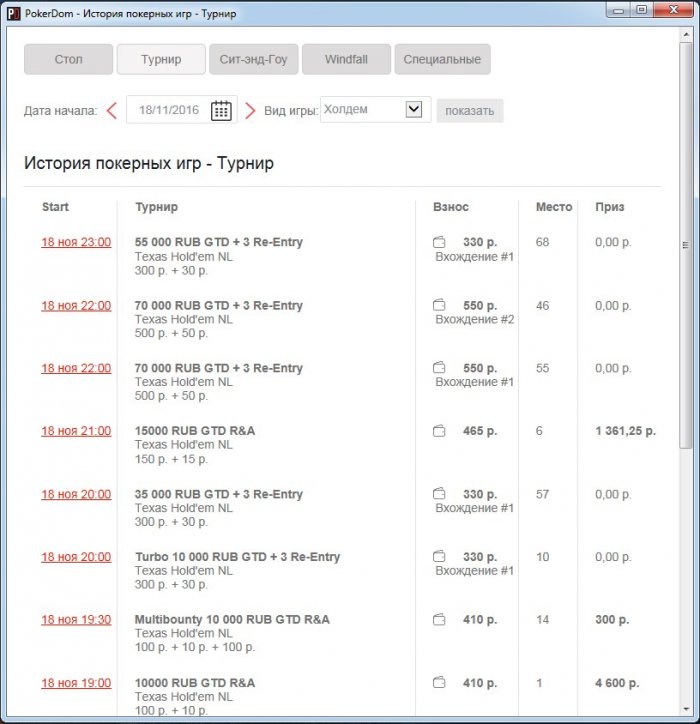
Task: Switch to the Стол tab
Action: point(68,59)
